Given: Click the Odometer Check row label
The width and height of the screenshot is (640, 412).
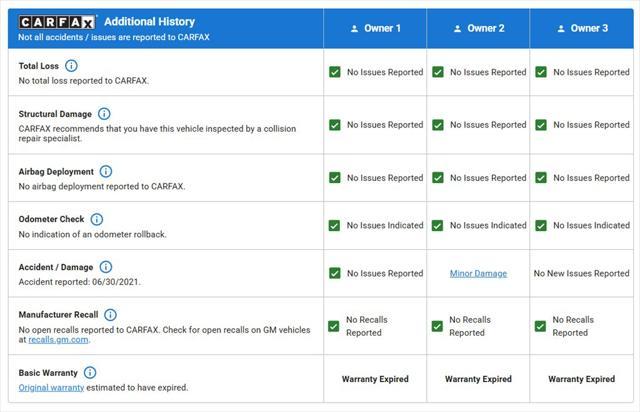Looking at the screenshot, I should (x=51, y=219).
